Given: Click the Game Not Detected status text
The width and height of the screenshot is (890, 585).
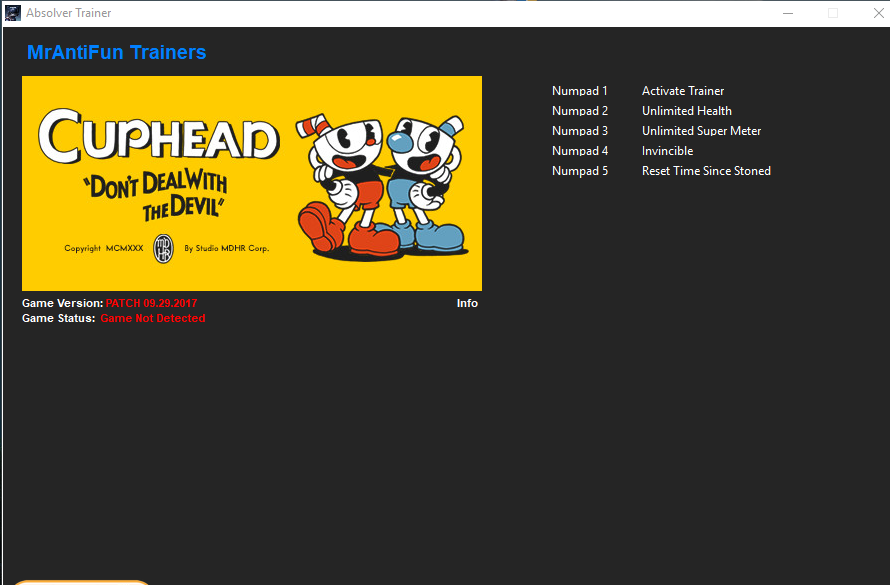Looking at the screenshot, I should click(153, 318).
